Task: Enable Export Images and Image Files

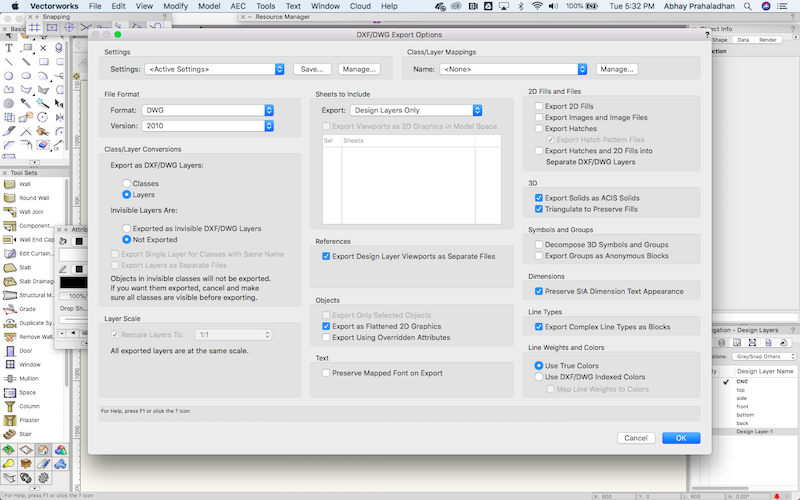Action: 539,117
